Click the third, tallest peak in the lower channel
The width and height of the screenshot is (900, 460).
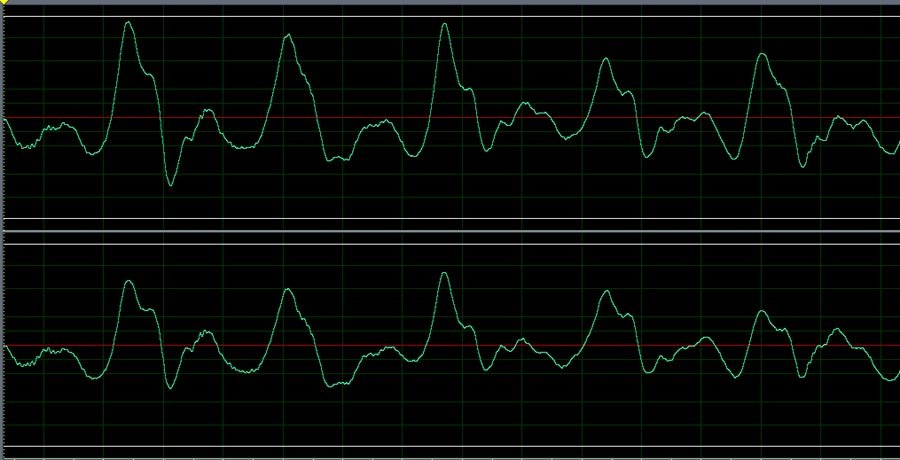pyautogui.click(x=444, y=273)
